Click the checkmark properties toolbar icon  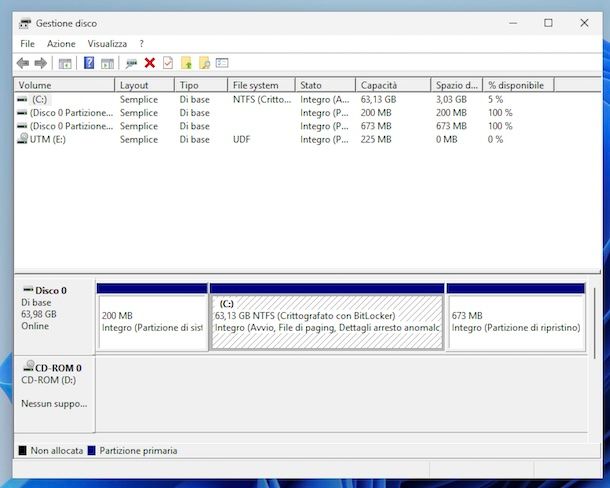tap(168, 63)
